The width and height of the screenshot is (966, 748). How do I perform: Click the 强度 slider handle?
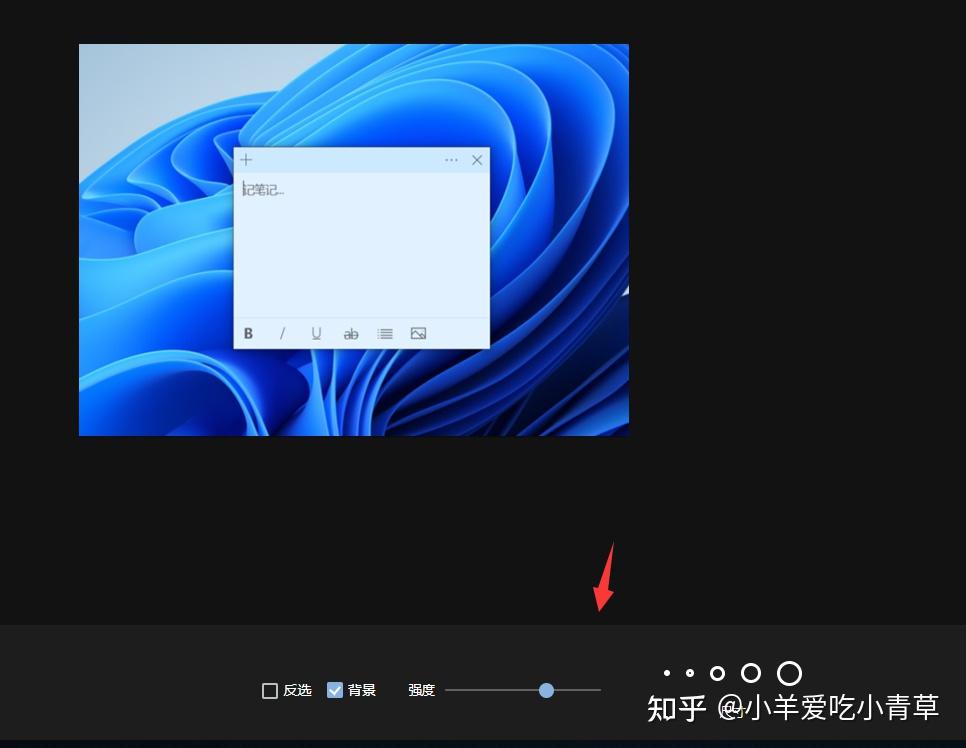546,690
